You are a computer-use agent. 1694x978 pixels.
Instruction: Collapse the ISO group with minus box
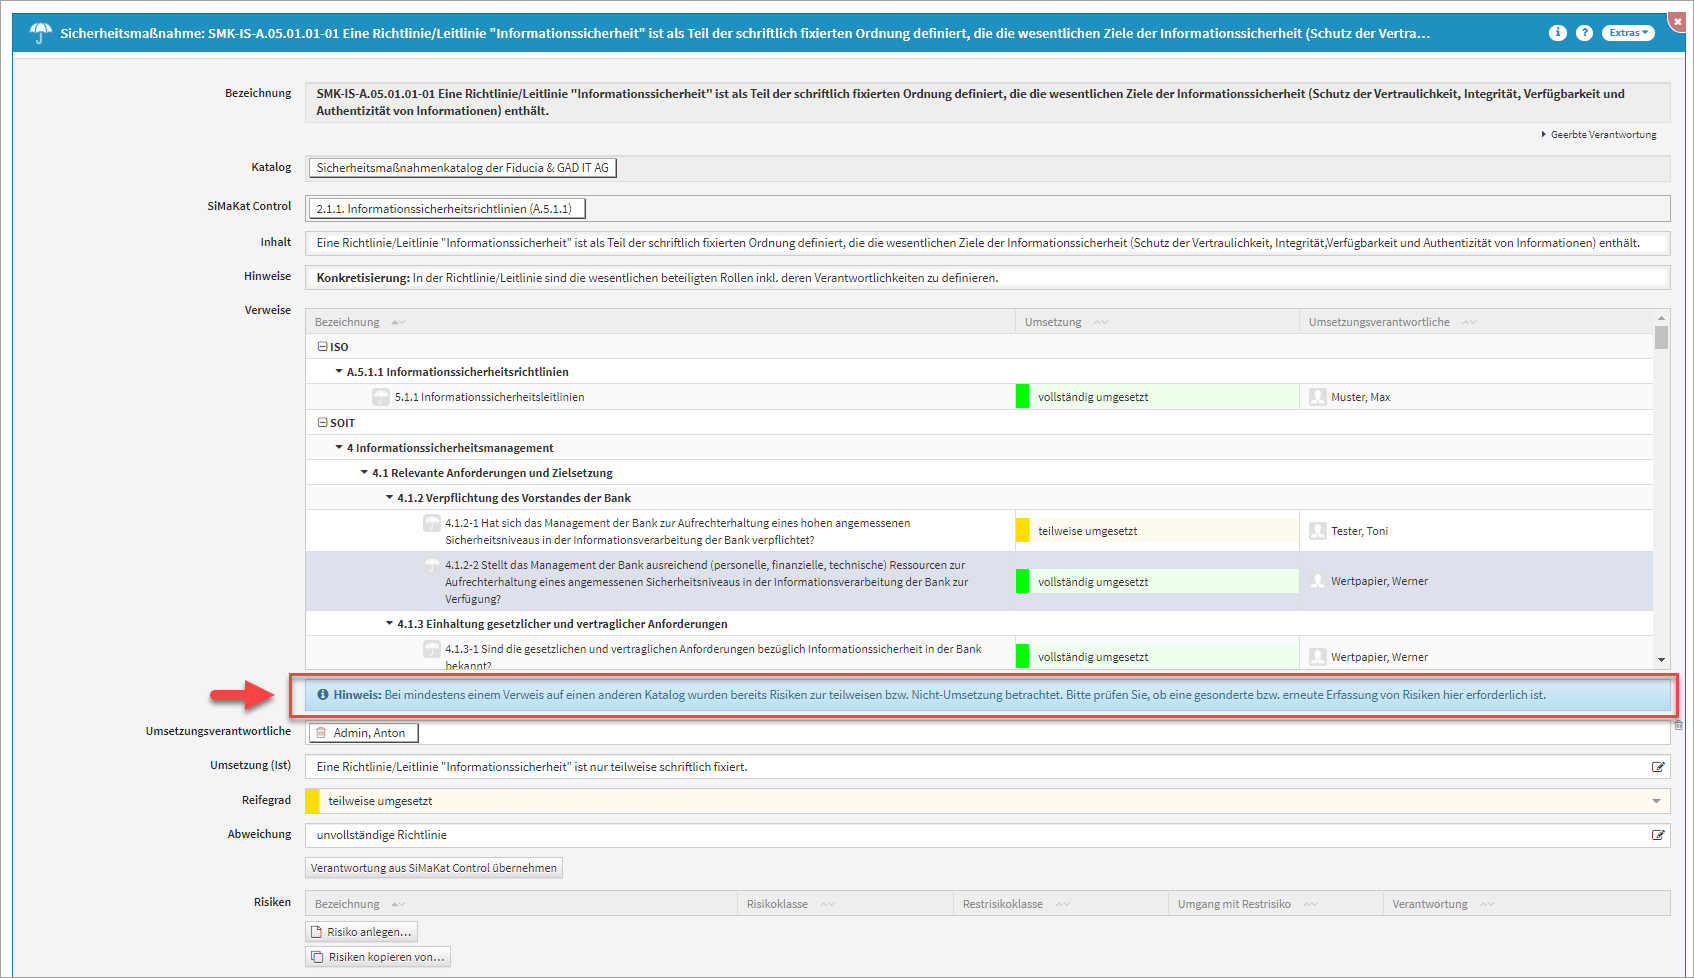coord(323,347)
